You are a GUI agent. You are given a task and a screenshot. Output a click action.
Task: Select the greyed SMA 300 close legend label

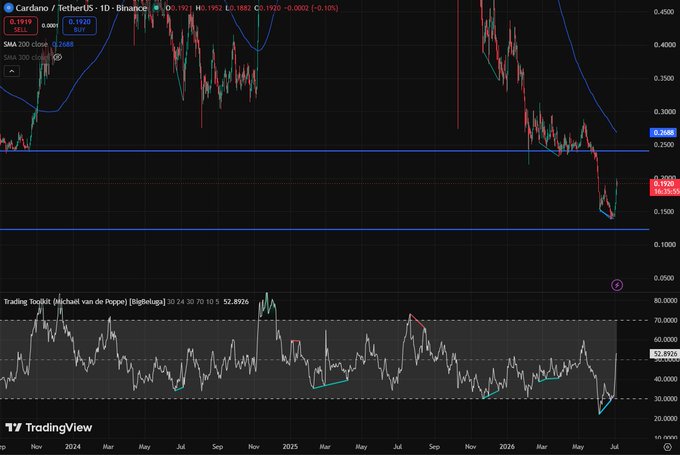26,57
